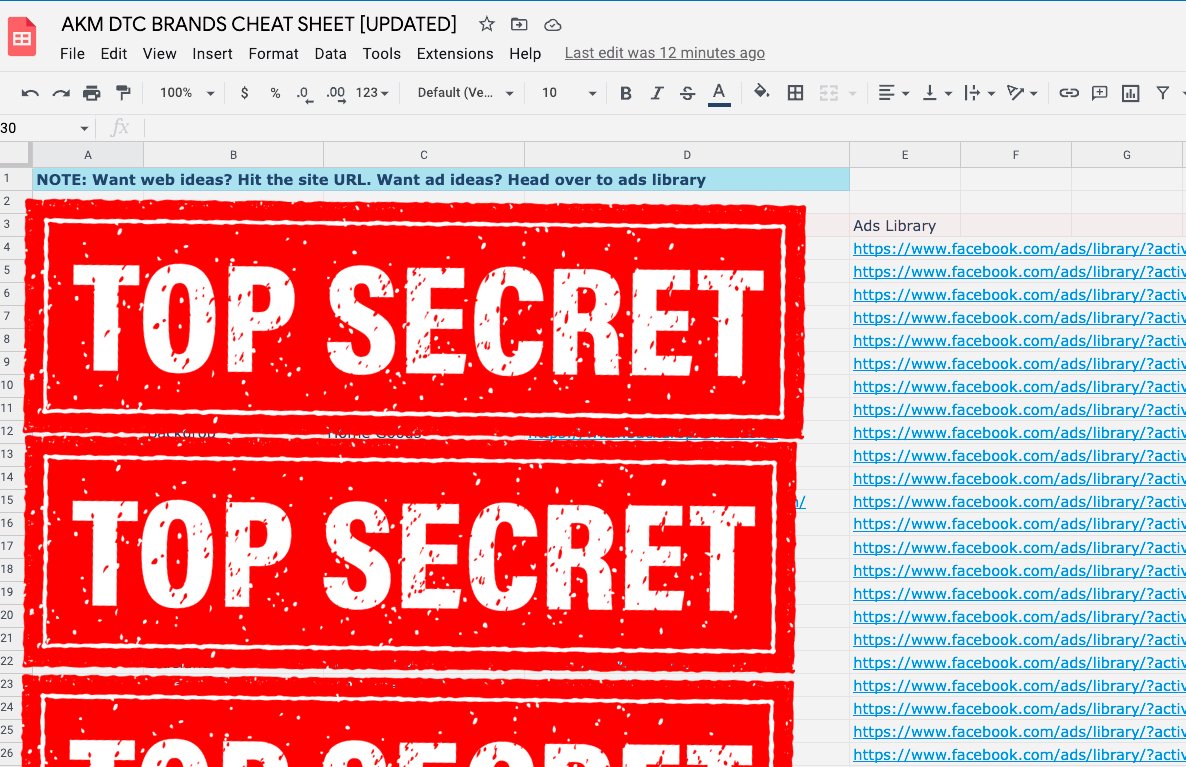Click the Redo icon
The image size is (1186, 767).
61,93
